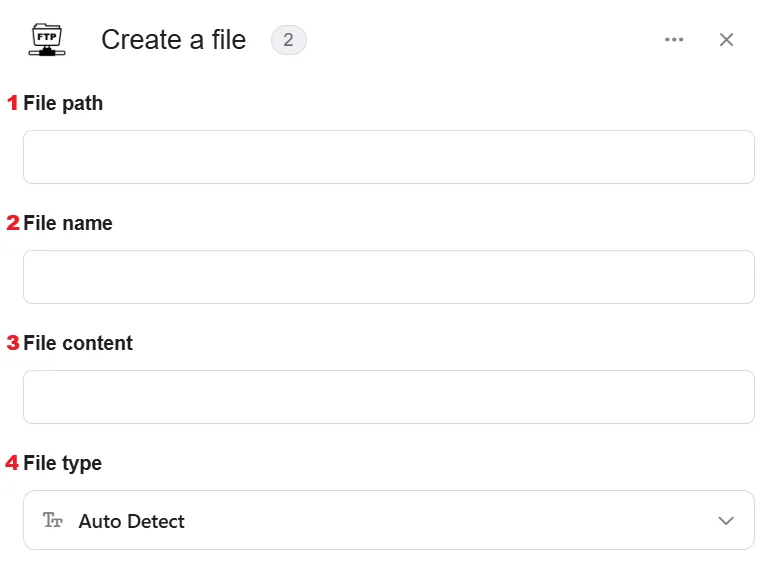Open the three-dot more options menu
The image size is (777, 576).
click(674, 40)
